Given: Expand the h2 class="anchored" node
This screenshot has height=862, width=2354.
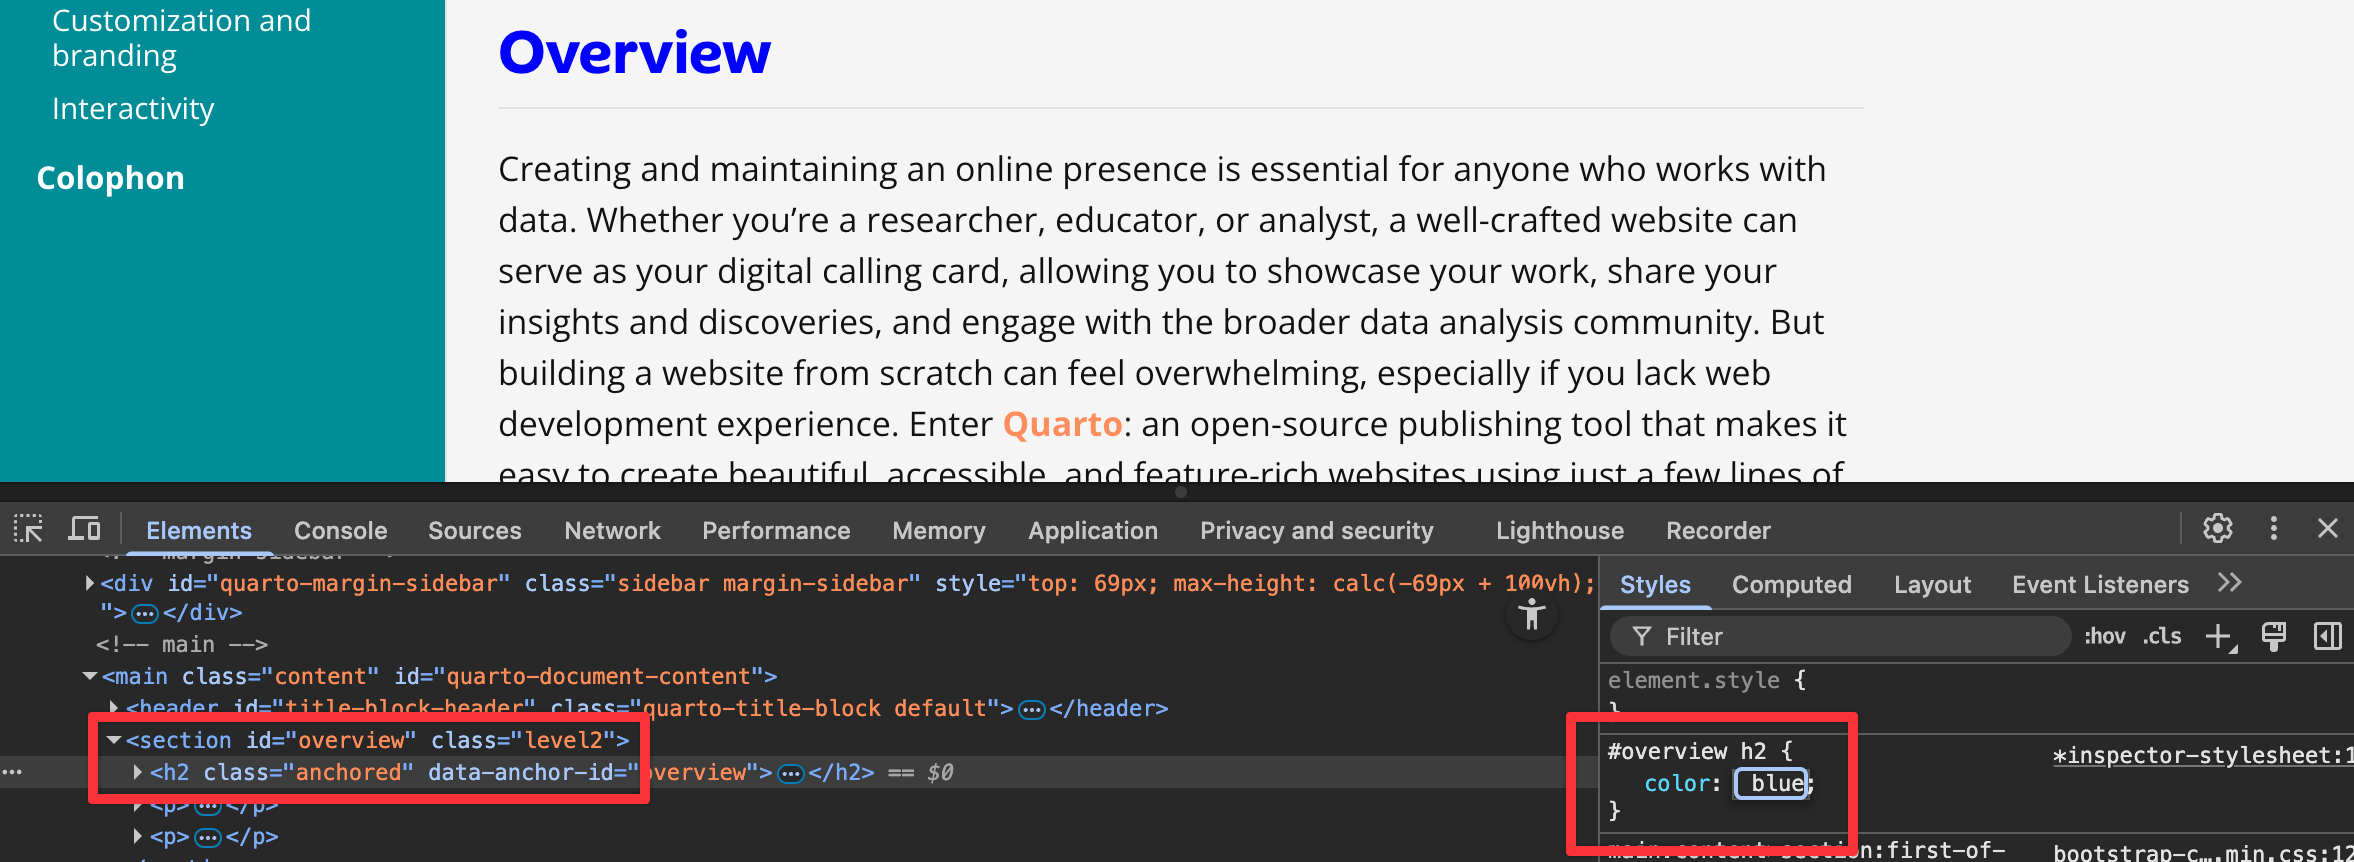Looking at the screenshot, I should click(138, 773).
